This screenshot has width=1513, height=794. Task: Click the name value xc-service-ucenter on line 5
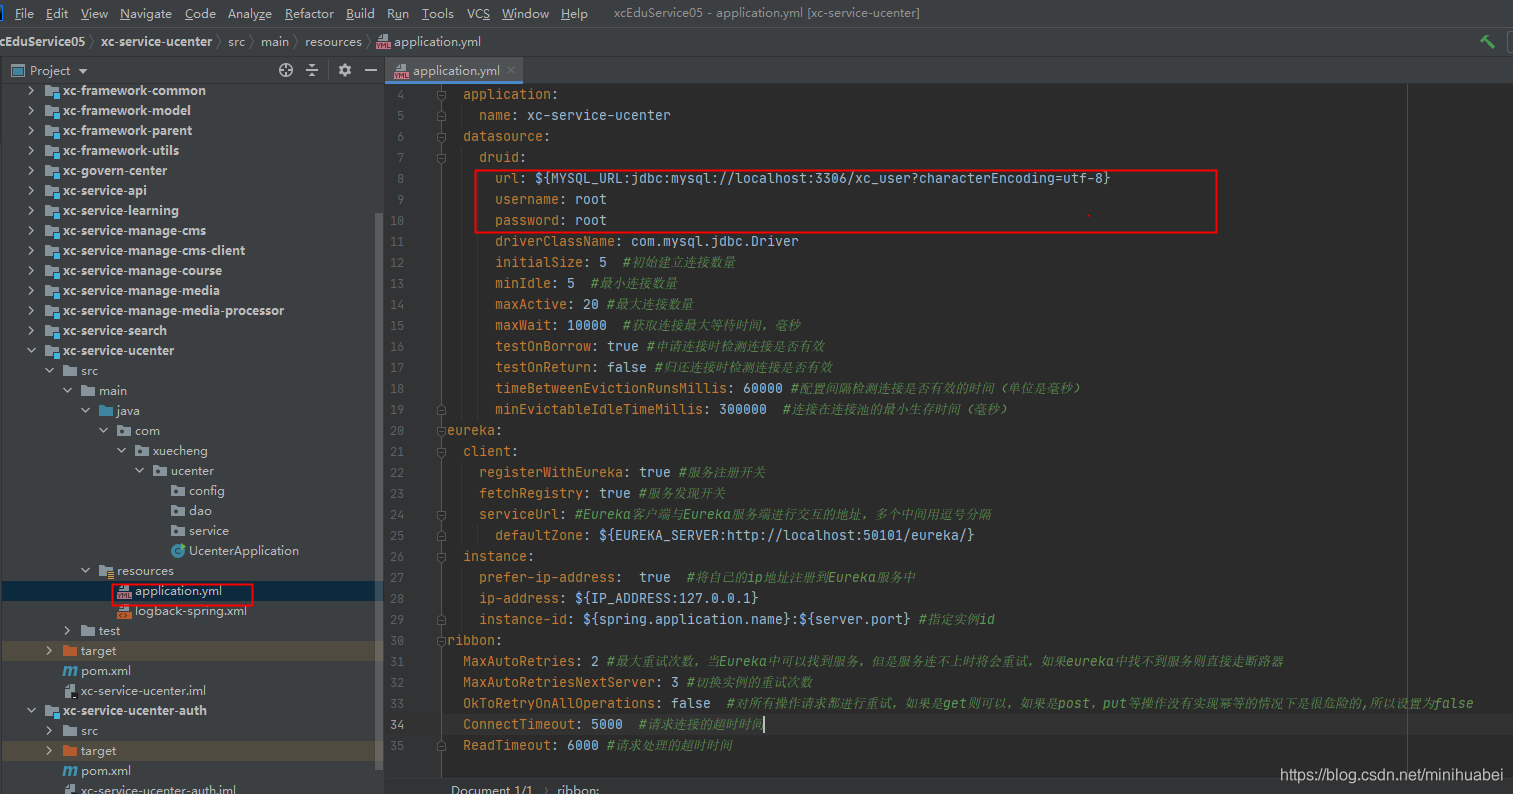598,115
